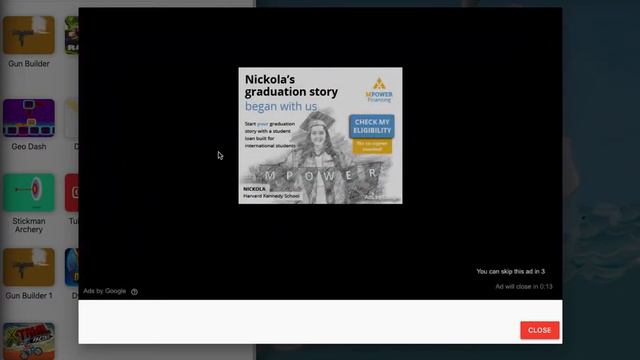
Task: Click NICKOLA name caption in the ad
Action: pyautogui.click(x=254, y=189)
